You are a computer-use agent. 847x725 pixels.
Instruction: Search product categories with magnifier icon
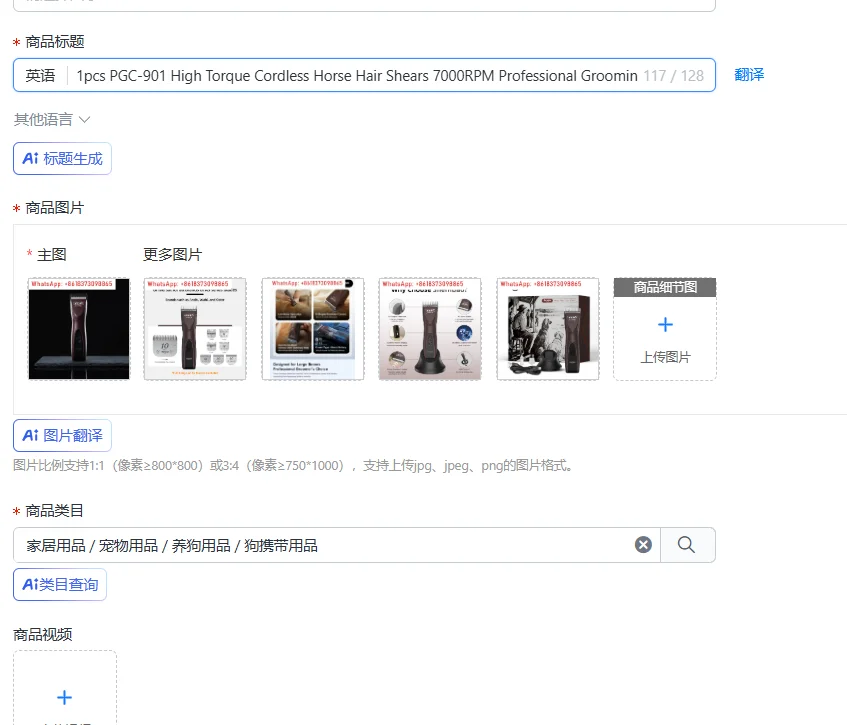pyautogui.click(x=687, y=545)
